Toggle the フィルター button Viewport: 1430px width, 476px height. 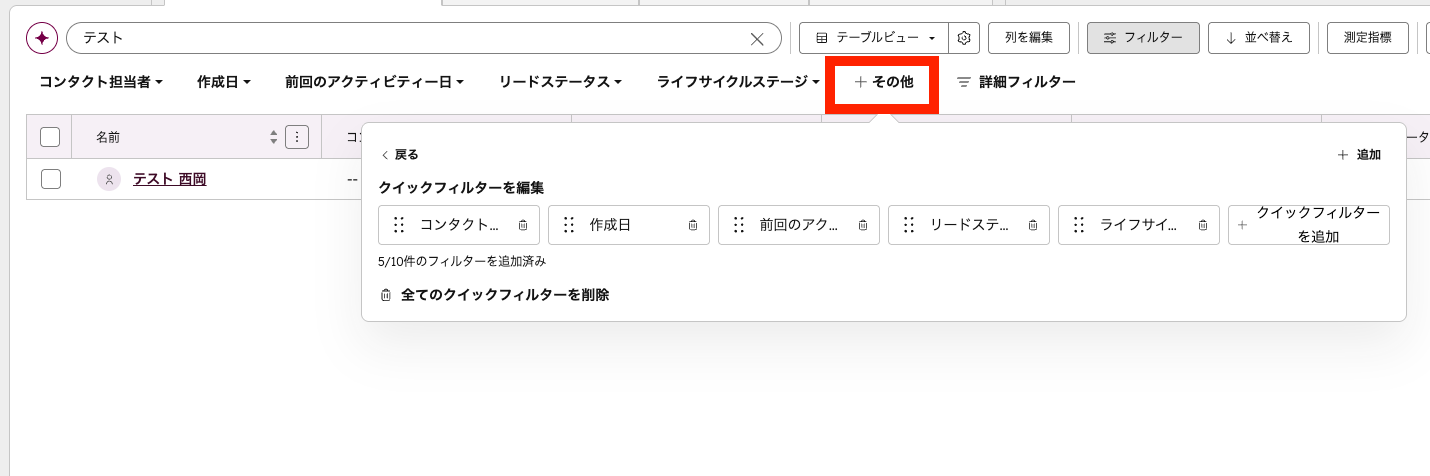click(1143, 38)
